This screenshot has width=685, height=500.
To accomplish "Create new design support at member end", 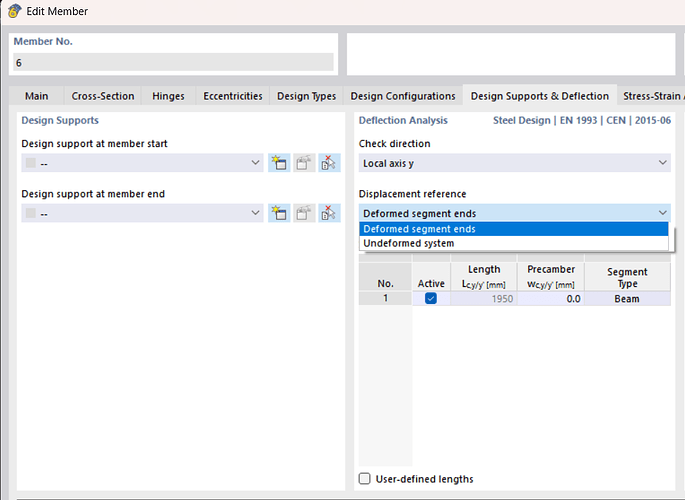I will (x=279, y=213).
